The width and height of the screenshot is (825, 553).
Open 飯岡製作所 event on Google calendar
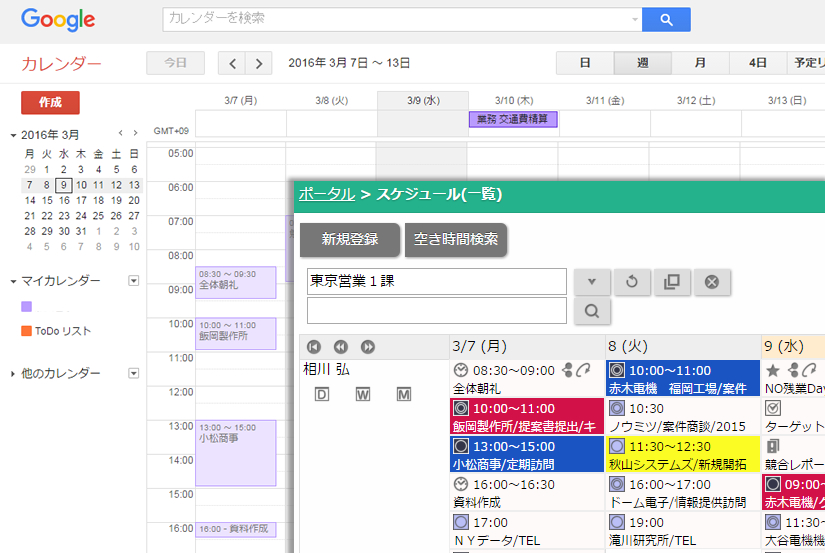pyautogui.click(x=236, y=334)
